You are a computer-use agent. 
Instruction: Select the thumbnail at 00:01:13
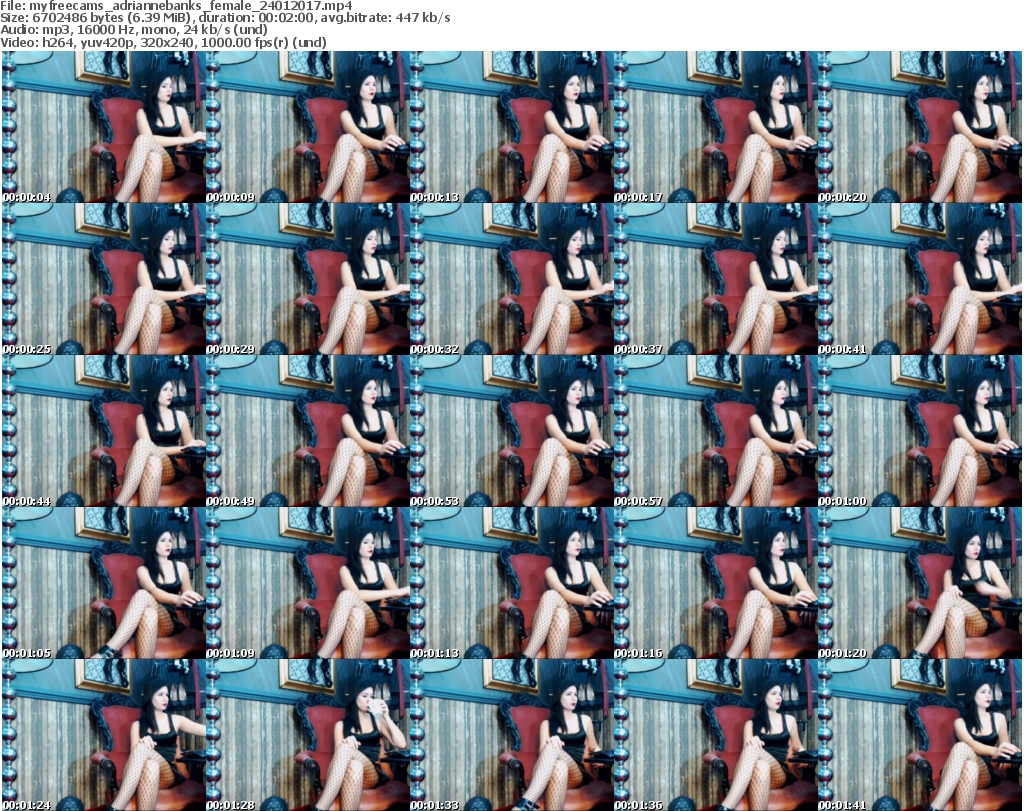click(x=511, y=583)
